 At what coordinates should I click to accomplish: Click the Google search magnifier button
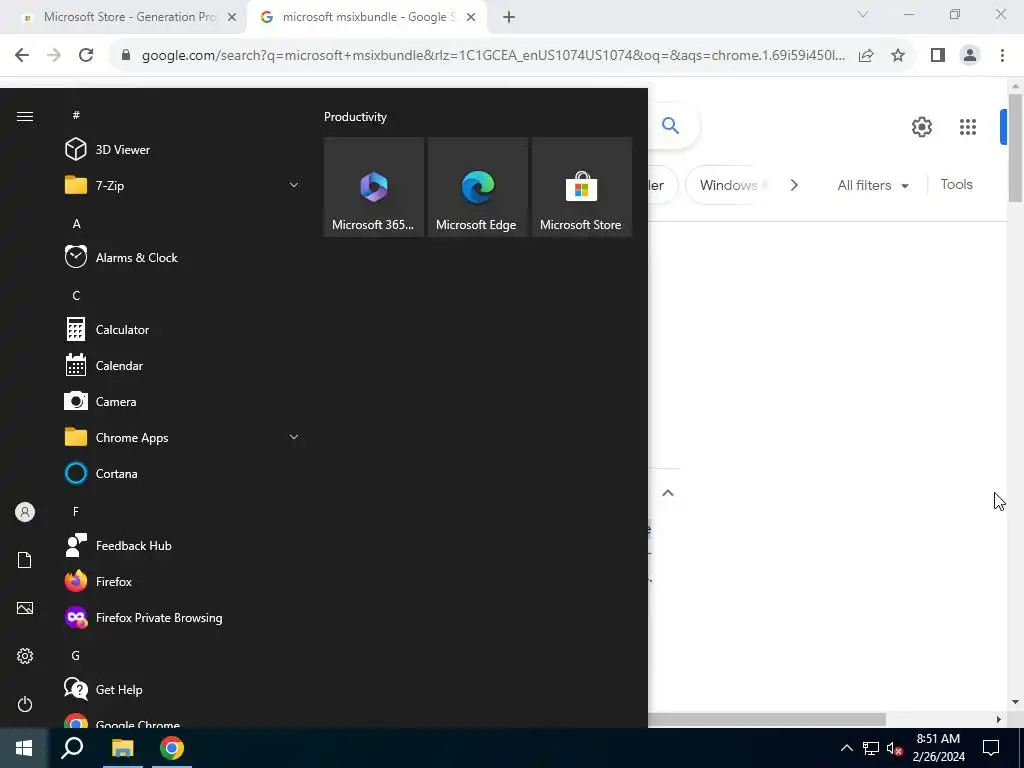[670, 125]
